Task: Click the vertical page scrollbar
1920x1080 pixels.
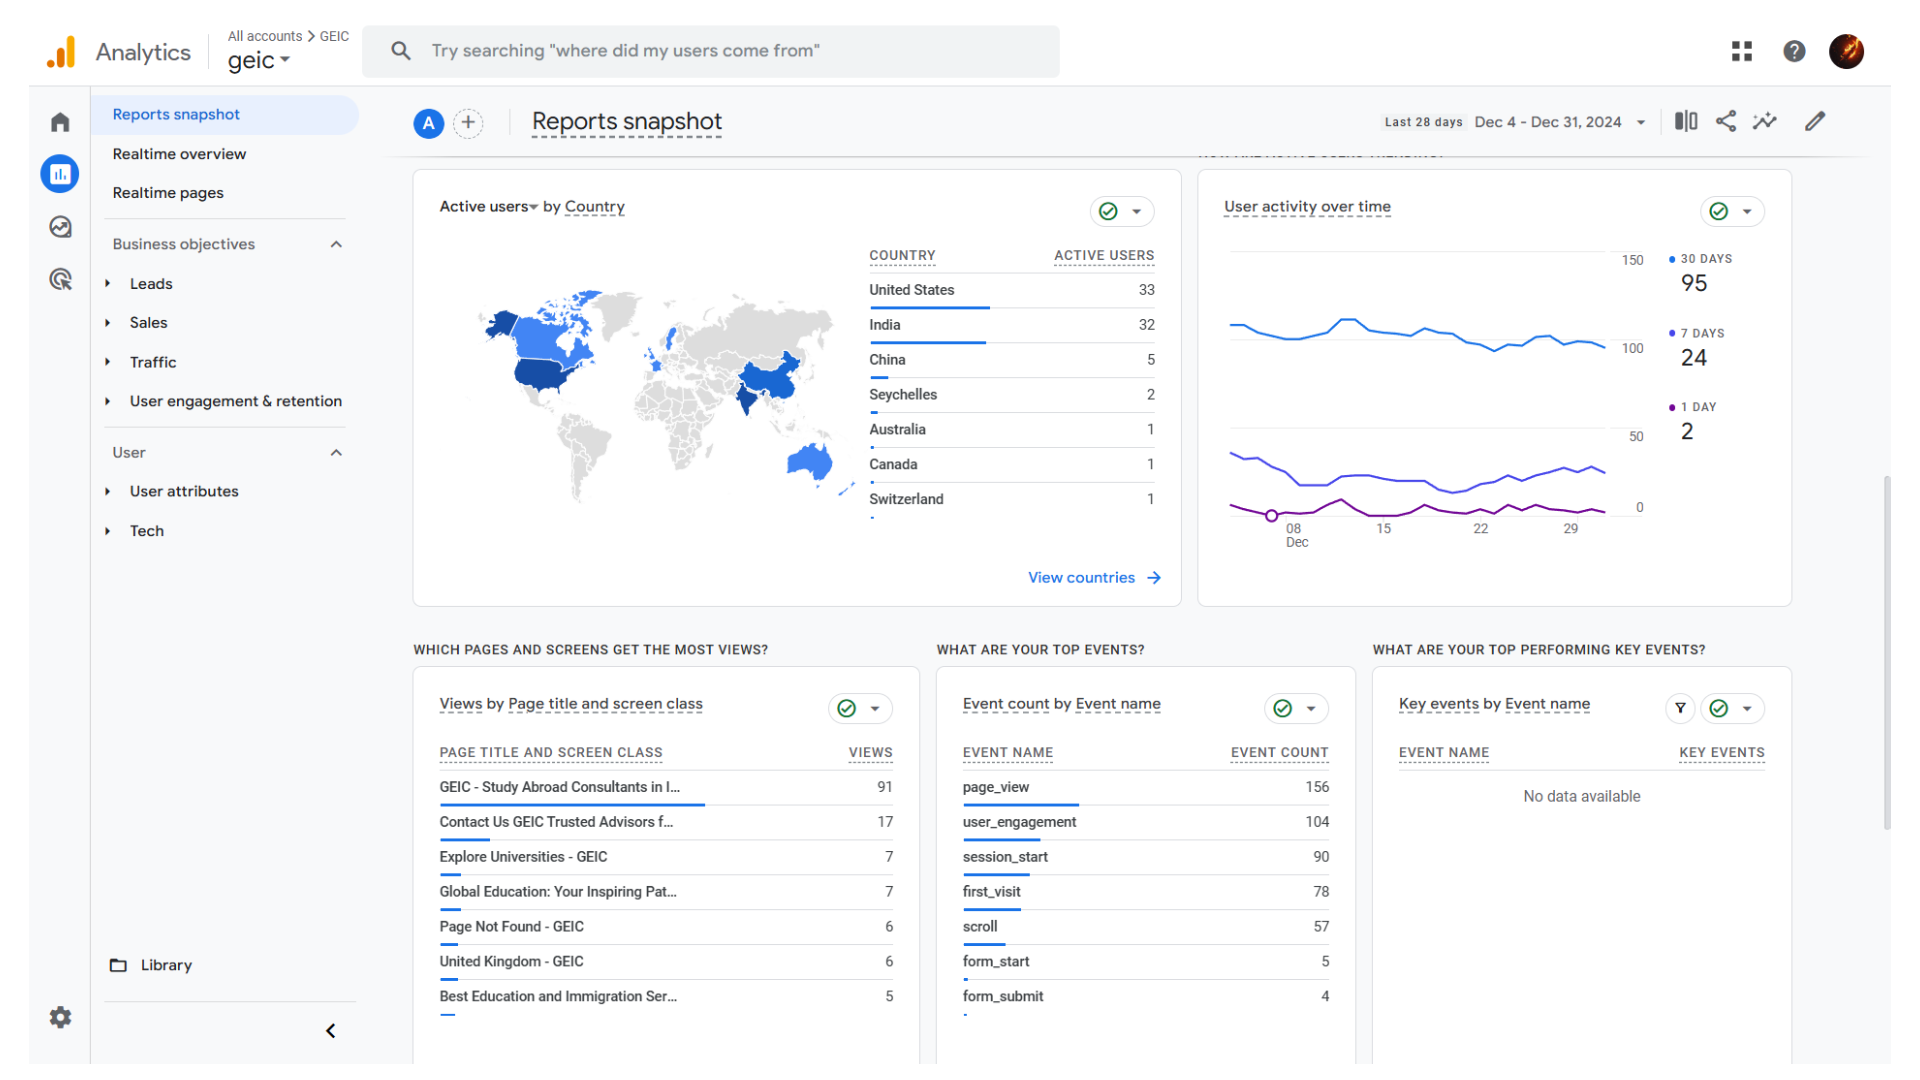Action: (x=1887, y=652)
